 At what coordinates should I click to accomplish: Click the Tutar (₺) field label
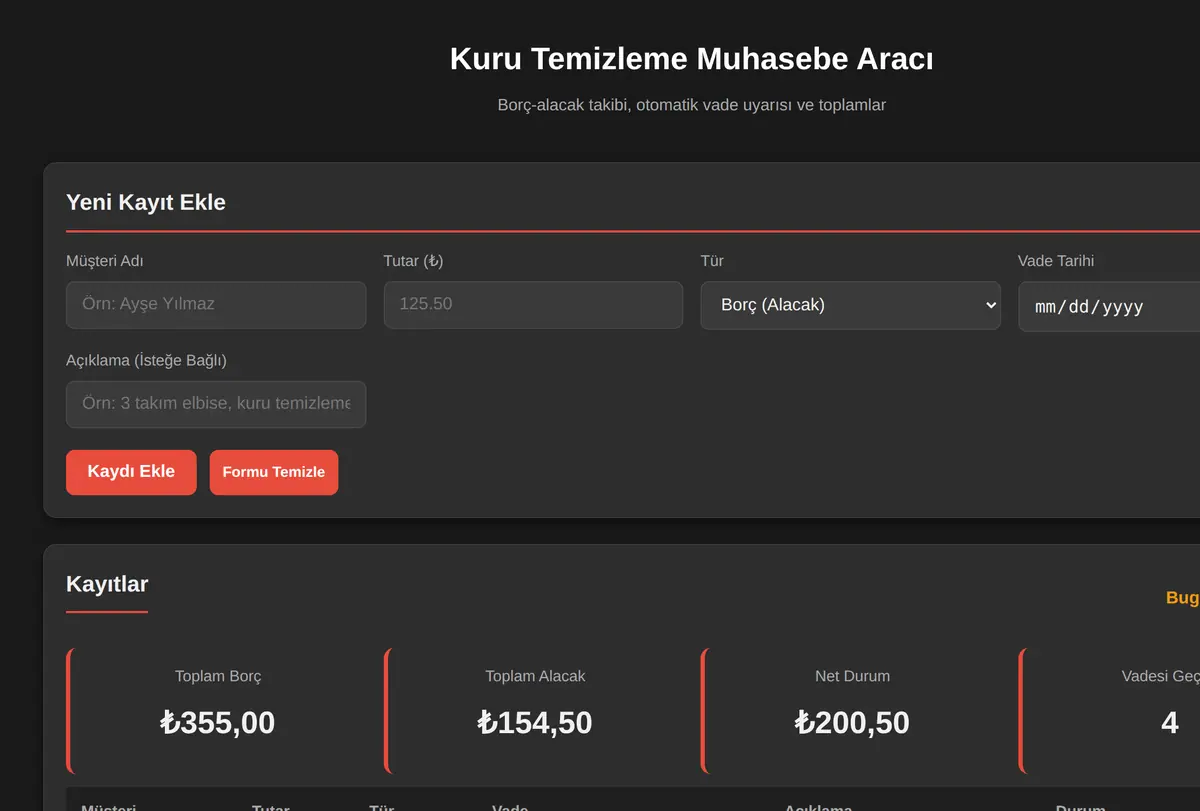413,261
